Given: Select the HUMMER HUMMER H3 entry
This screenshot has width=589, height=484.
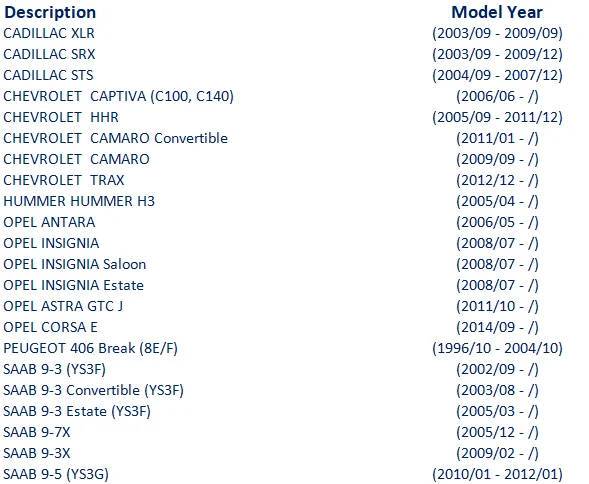Looking at the screenshot, I should pyautogui.click(x=79, y=202).
